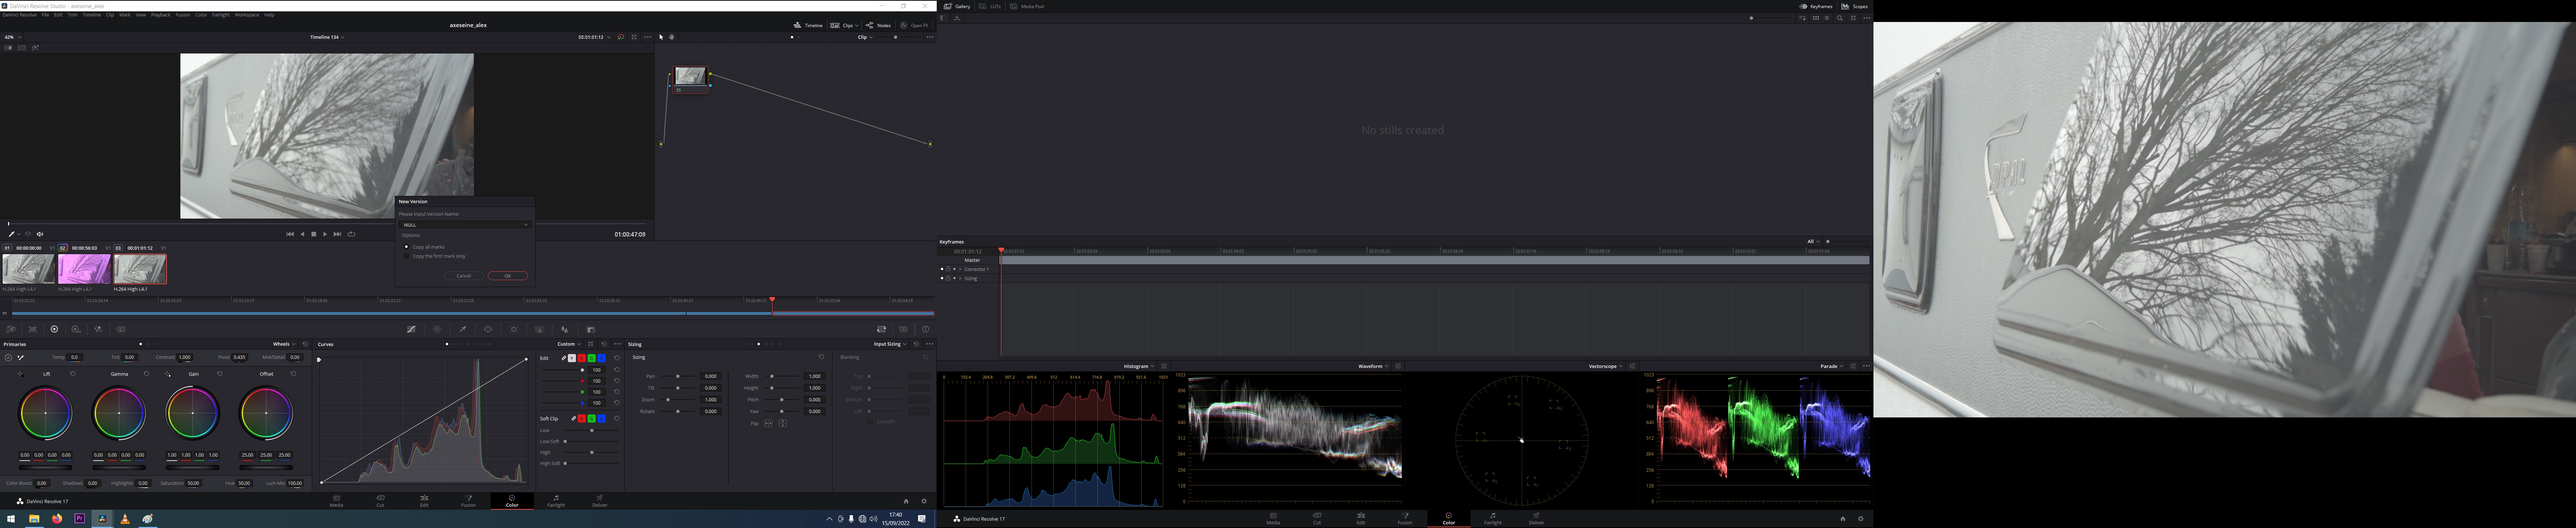This screenshot has width=2576, height=528.
Task: Open the HDR wheels palette
Action: click(76, 329)
